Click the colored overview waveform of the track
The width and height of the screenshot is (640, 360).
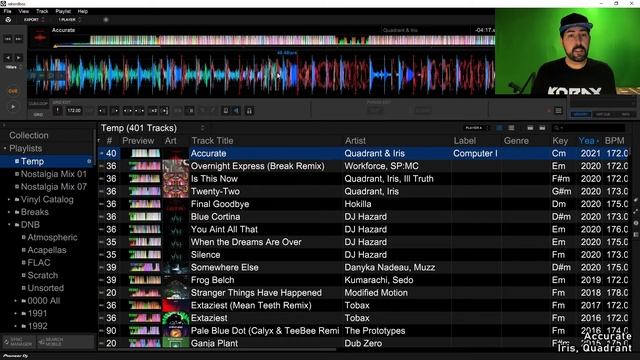click(x=273, y=40)
